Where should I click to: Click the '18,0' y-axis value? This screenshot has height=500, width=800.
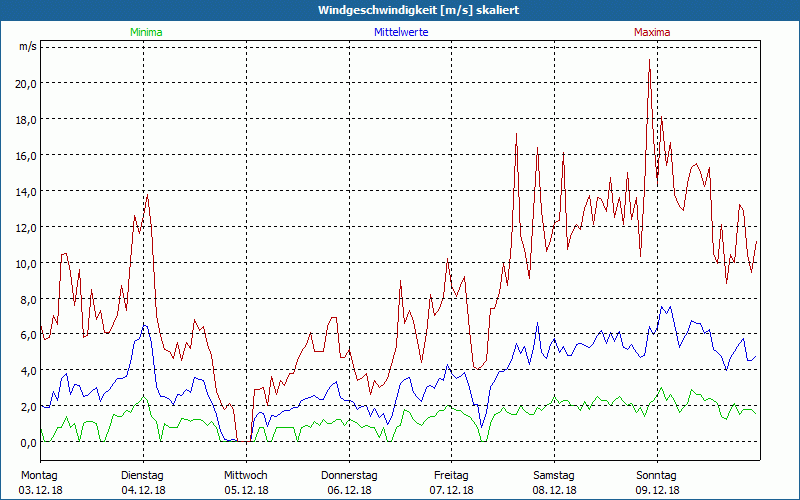click(26, 120)
